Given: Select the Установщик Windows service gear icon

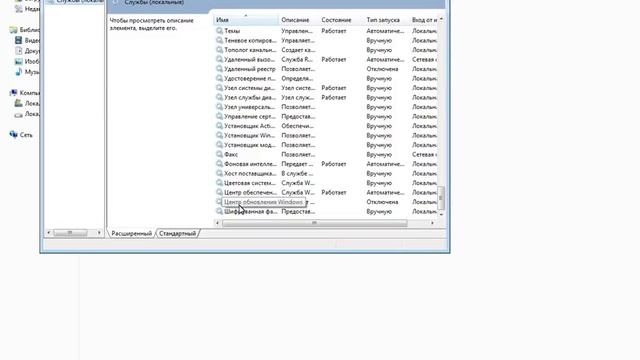Looking at the screenshot, I should (x=219, y=136).
